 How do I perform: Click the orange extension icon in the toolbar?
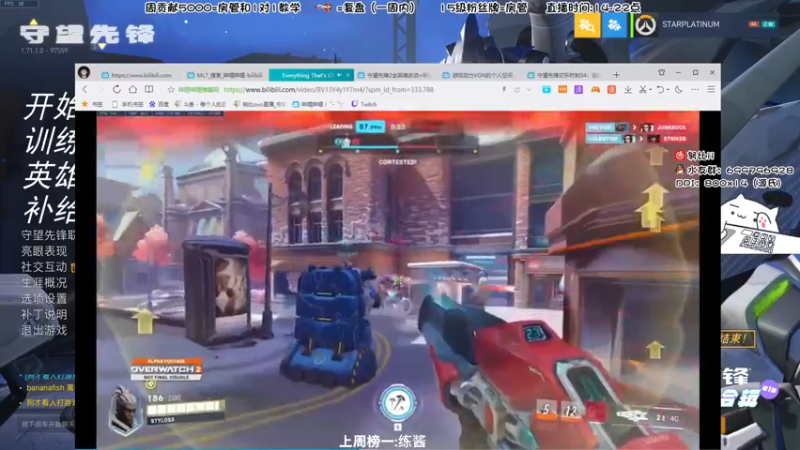(562, 89)
